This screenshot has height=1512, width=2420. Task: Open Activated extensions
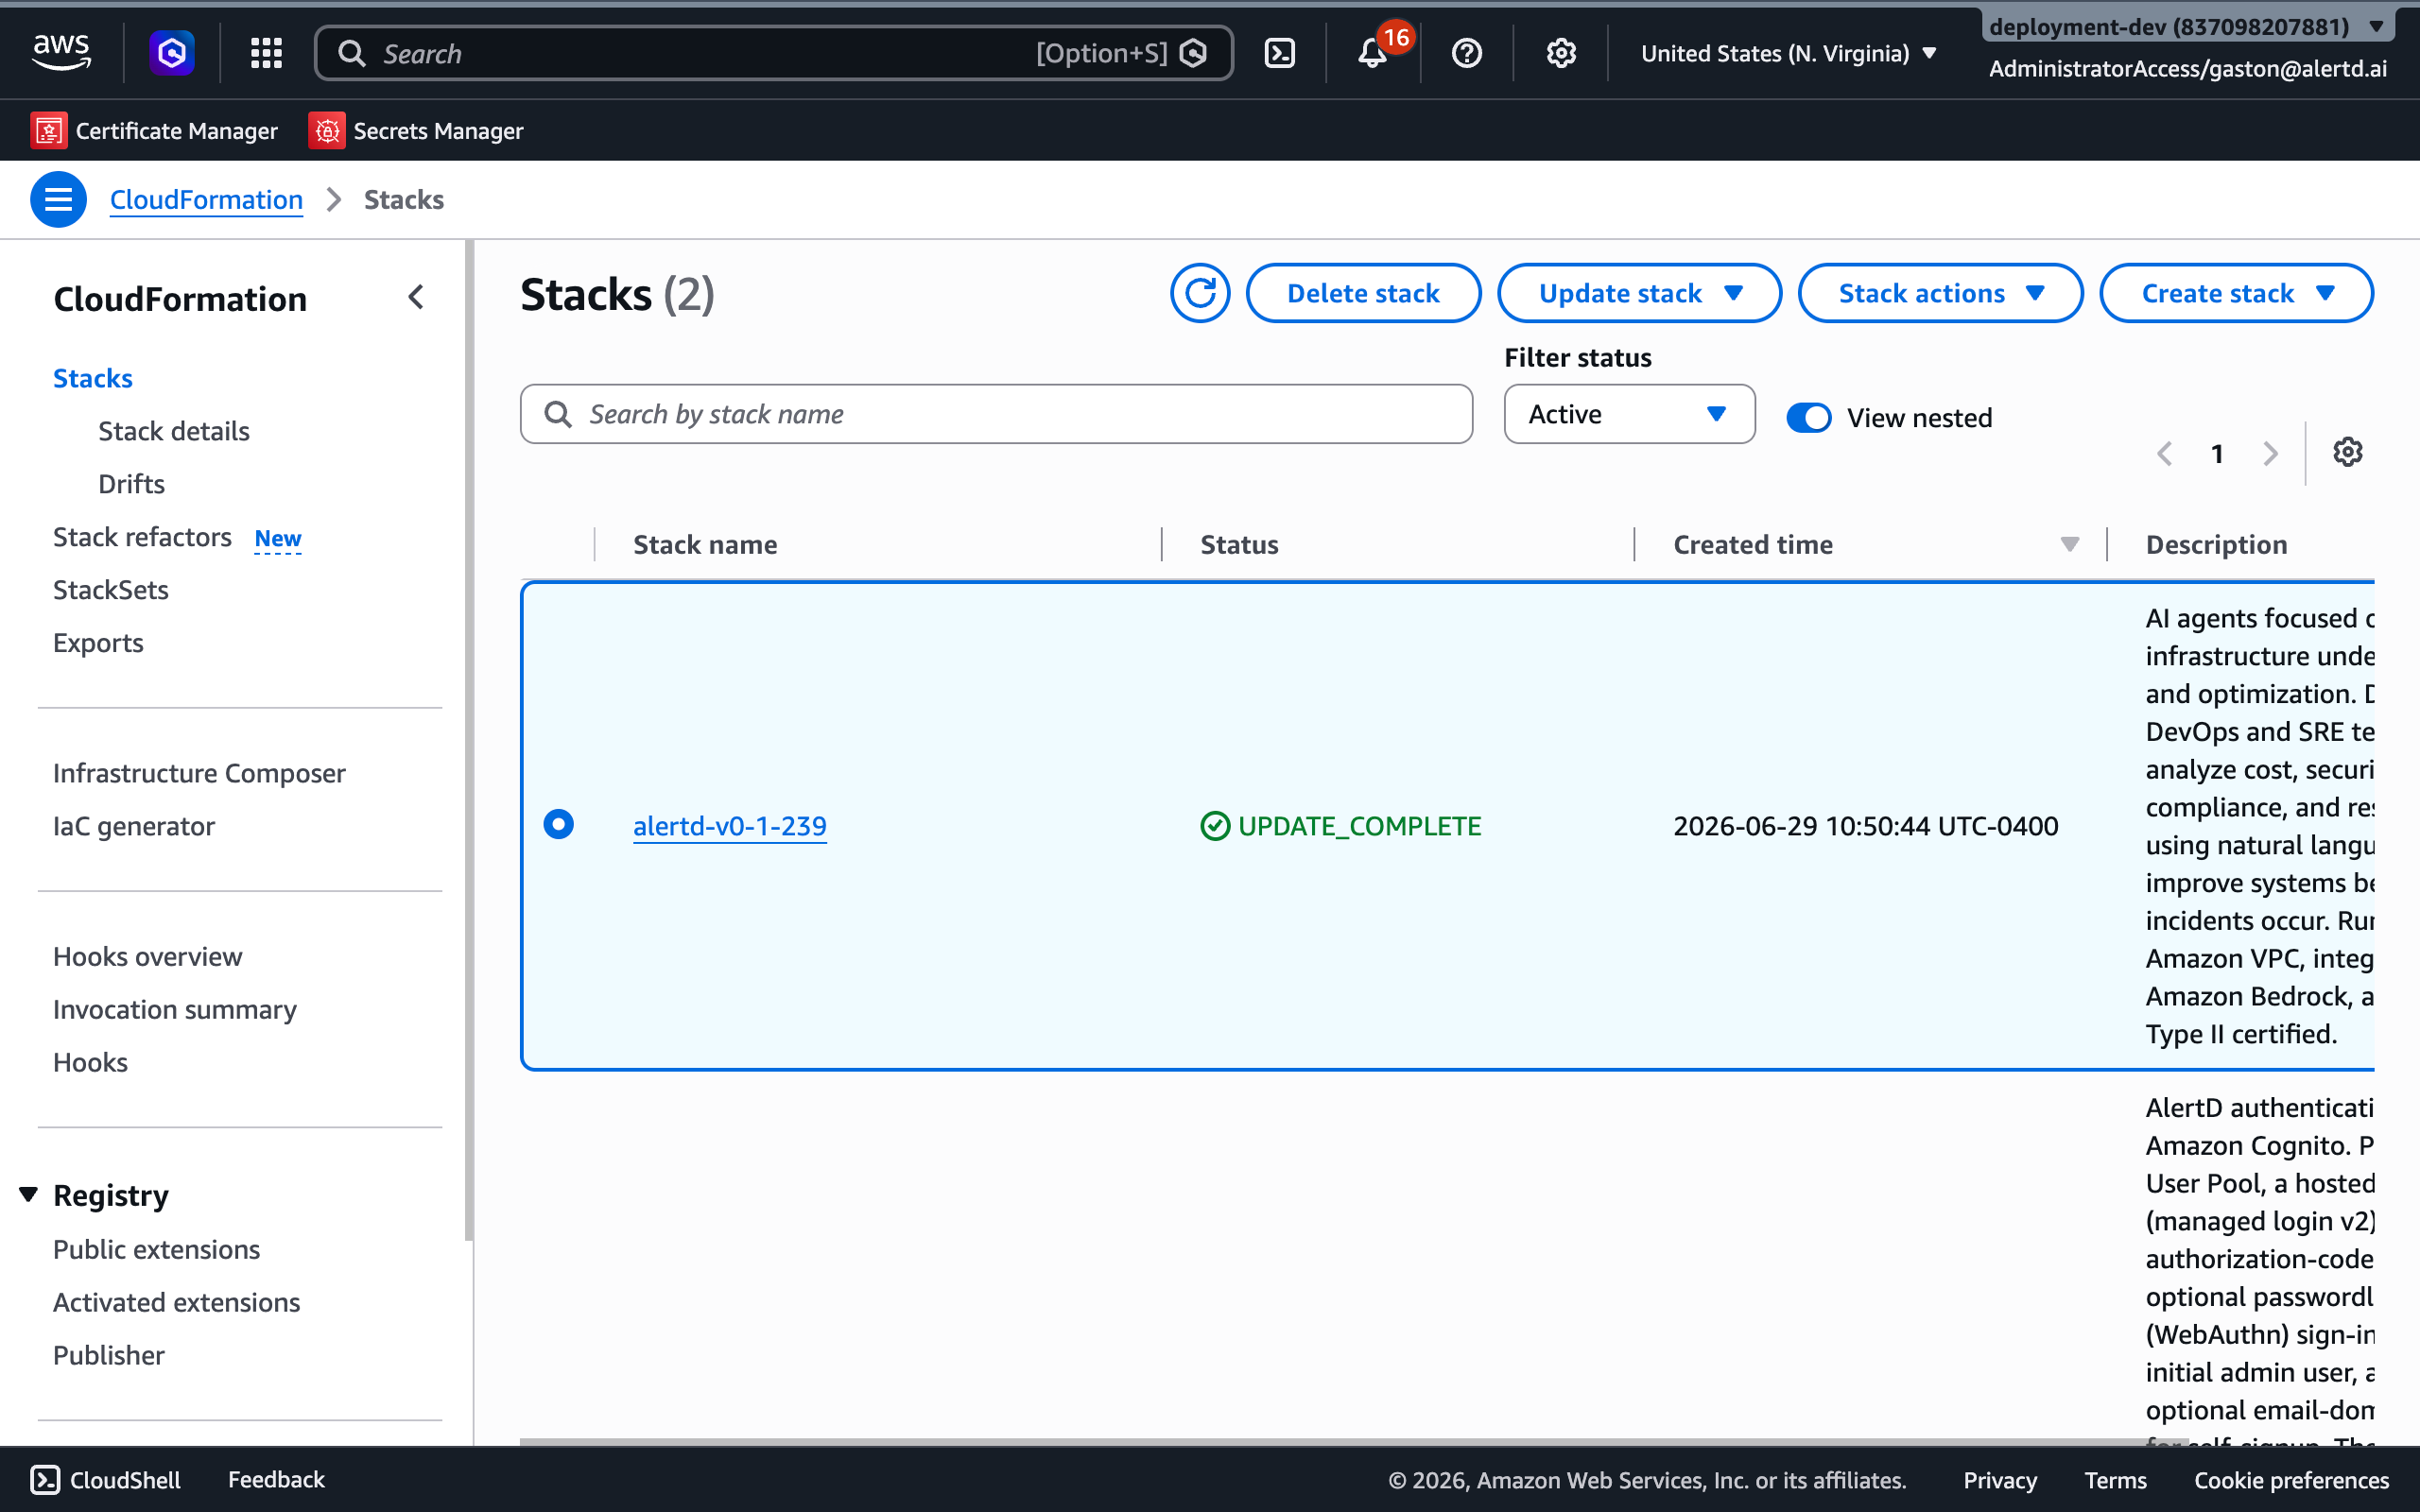click(176, 1302)
